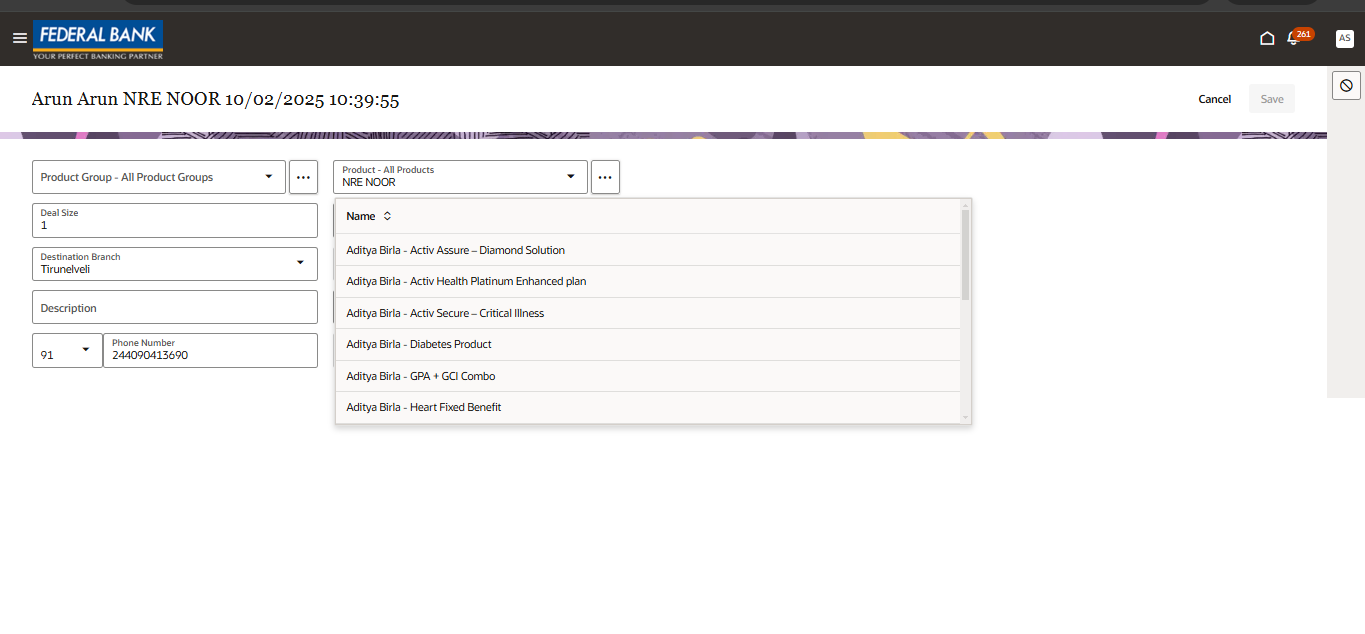
Task: Select Aditya Birla - GPA + GCI Combo
Action: pos(648,376)
